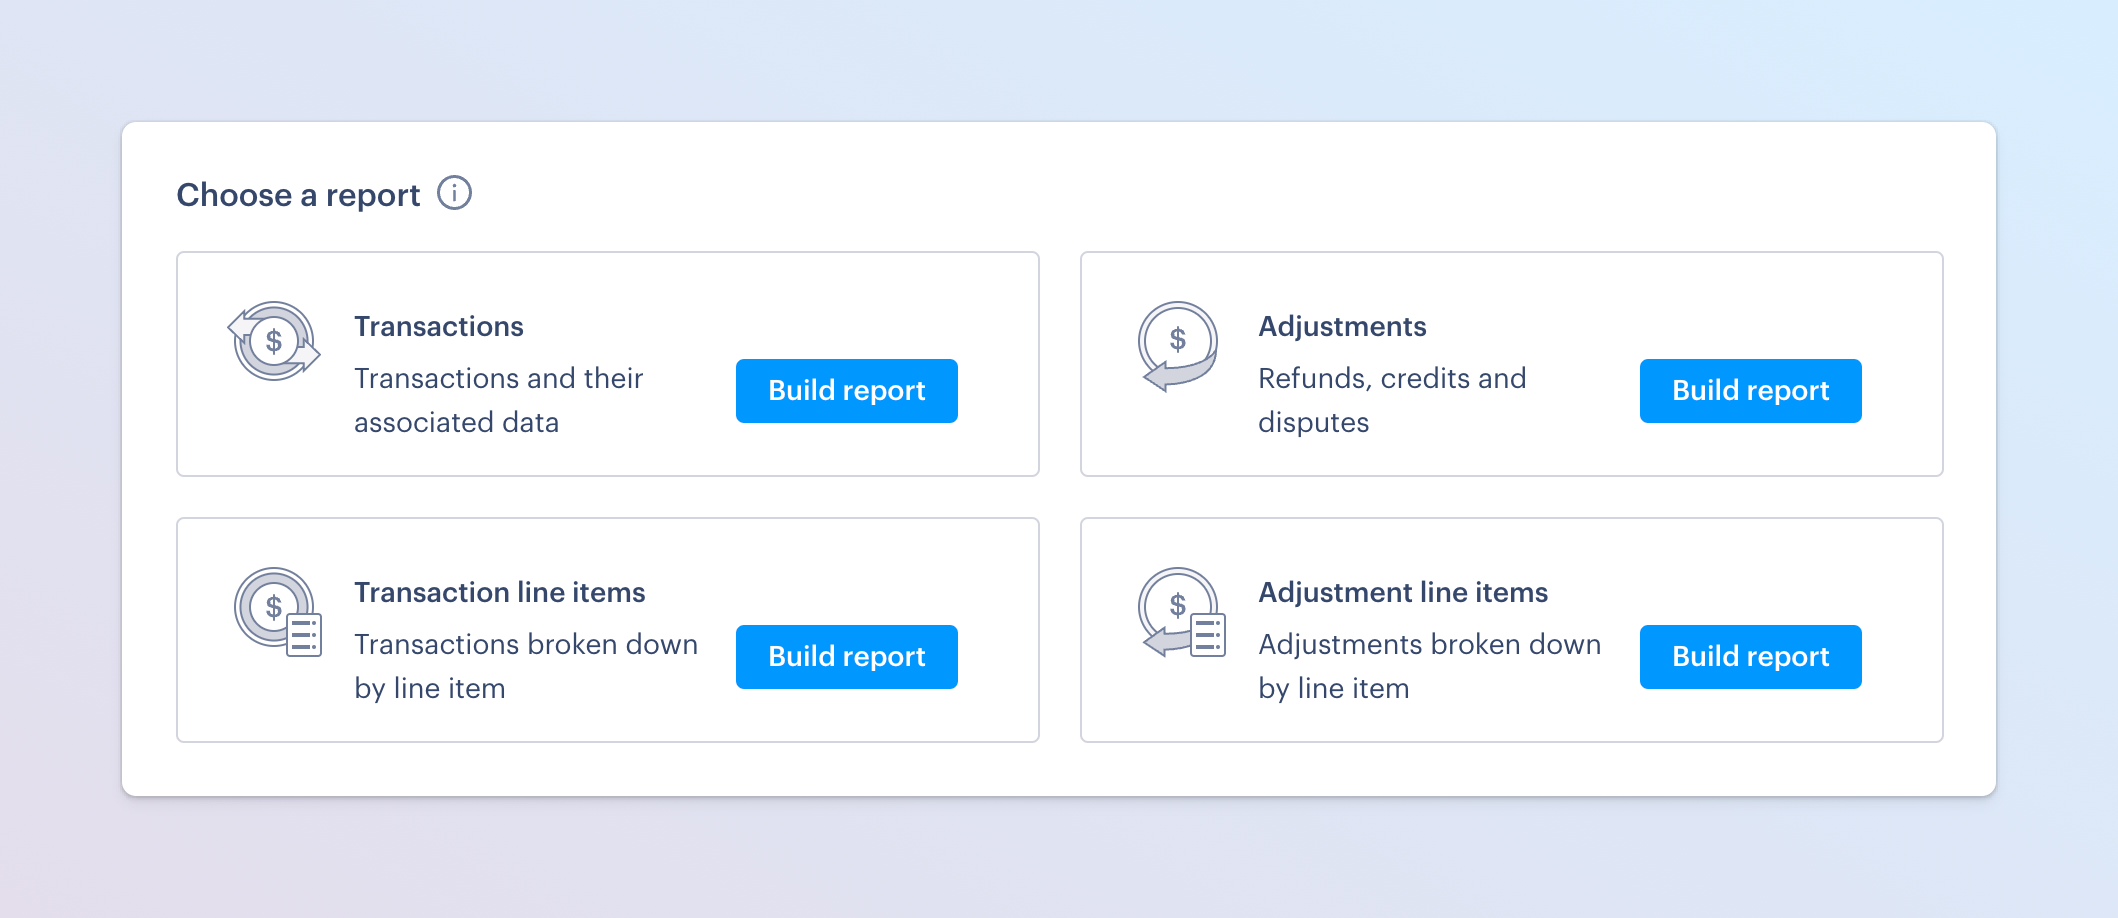Build report for Transaction line items
The height and width of the screenshot is (918, 2118).
pyautogui.click(x=846, y=657)
